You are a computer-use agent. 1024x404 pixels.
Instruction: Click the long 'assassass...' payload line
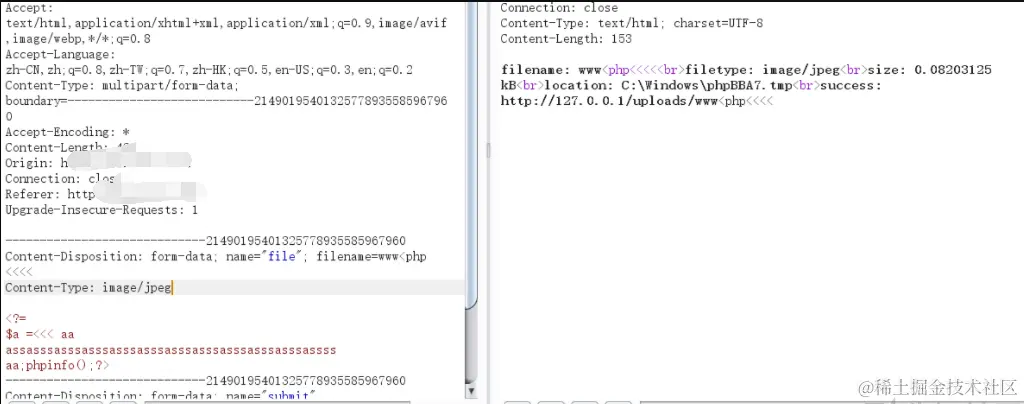[x=170, y=350]
